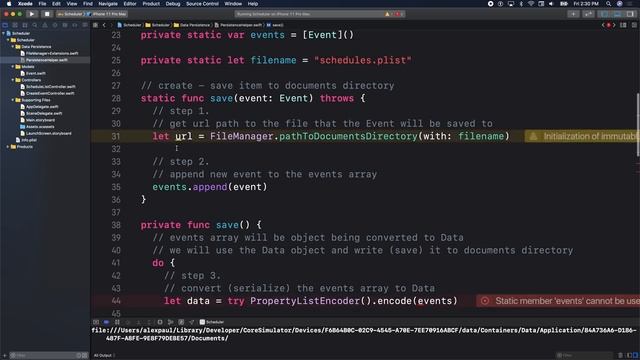Open the All Output console dropdown
Screen dimensions: 640x360
coord(104,356)
